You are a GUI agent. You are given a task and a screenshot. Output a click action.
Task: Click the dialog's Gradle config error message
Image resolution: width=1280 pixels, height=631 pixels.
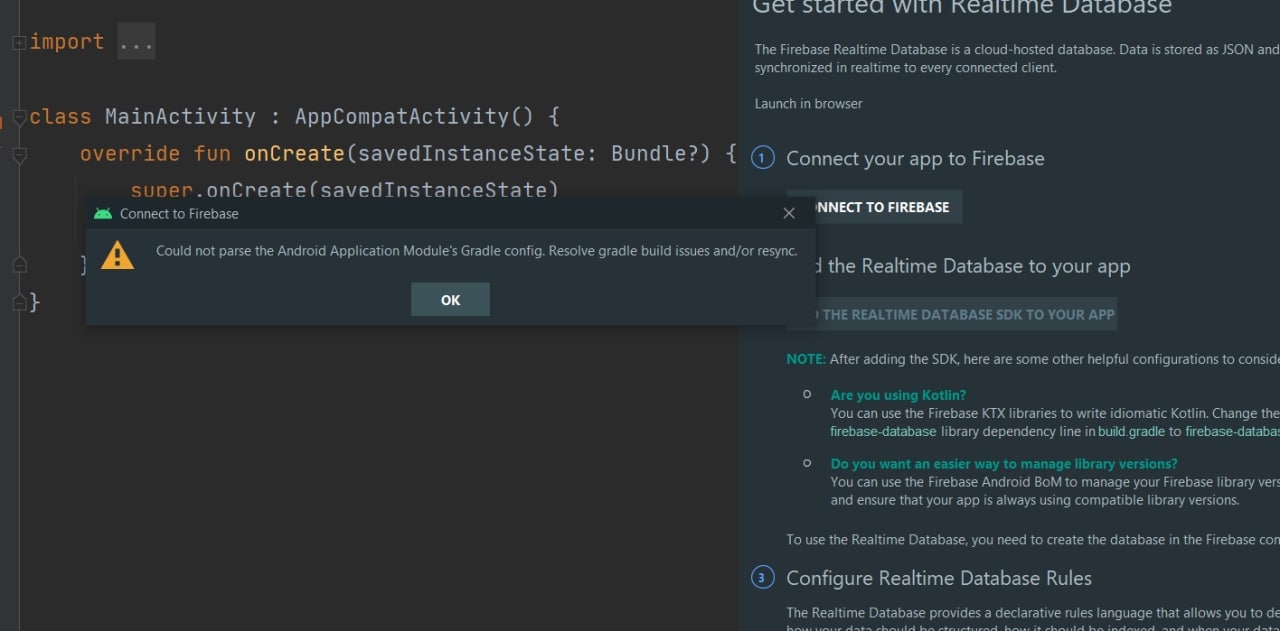coord(477,251)
